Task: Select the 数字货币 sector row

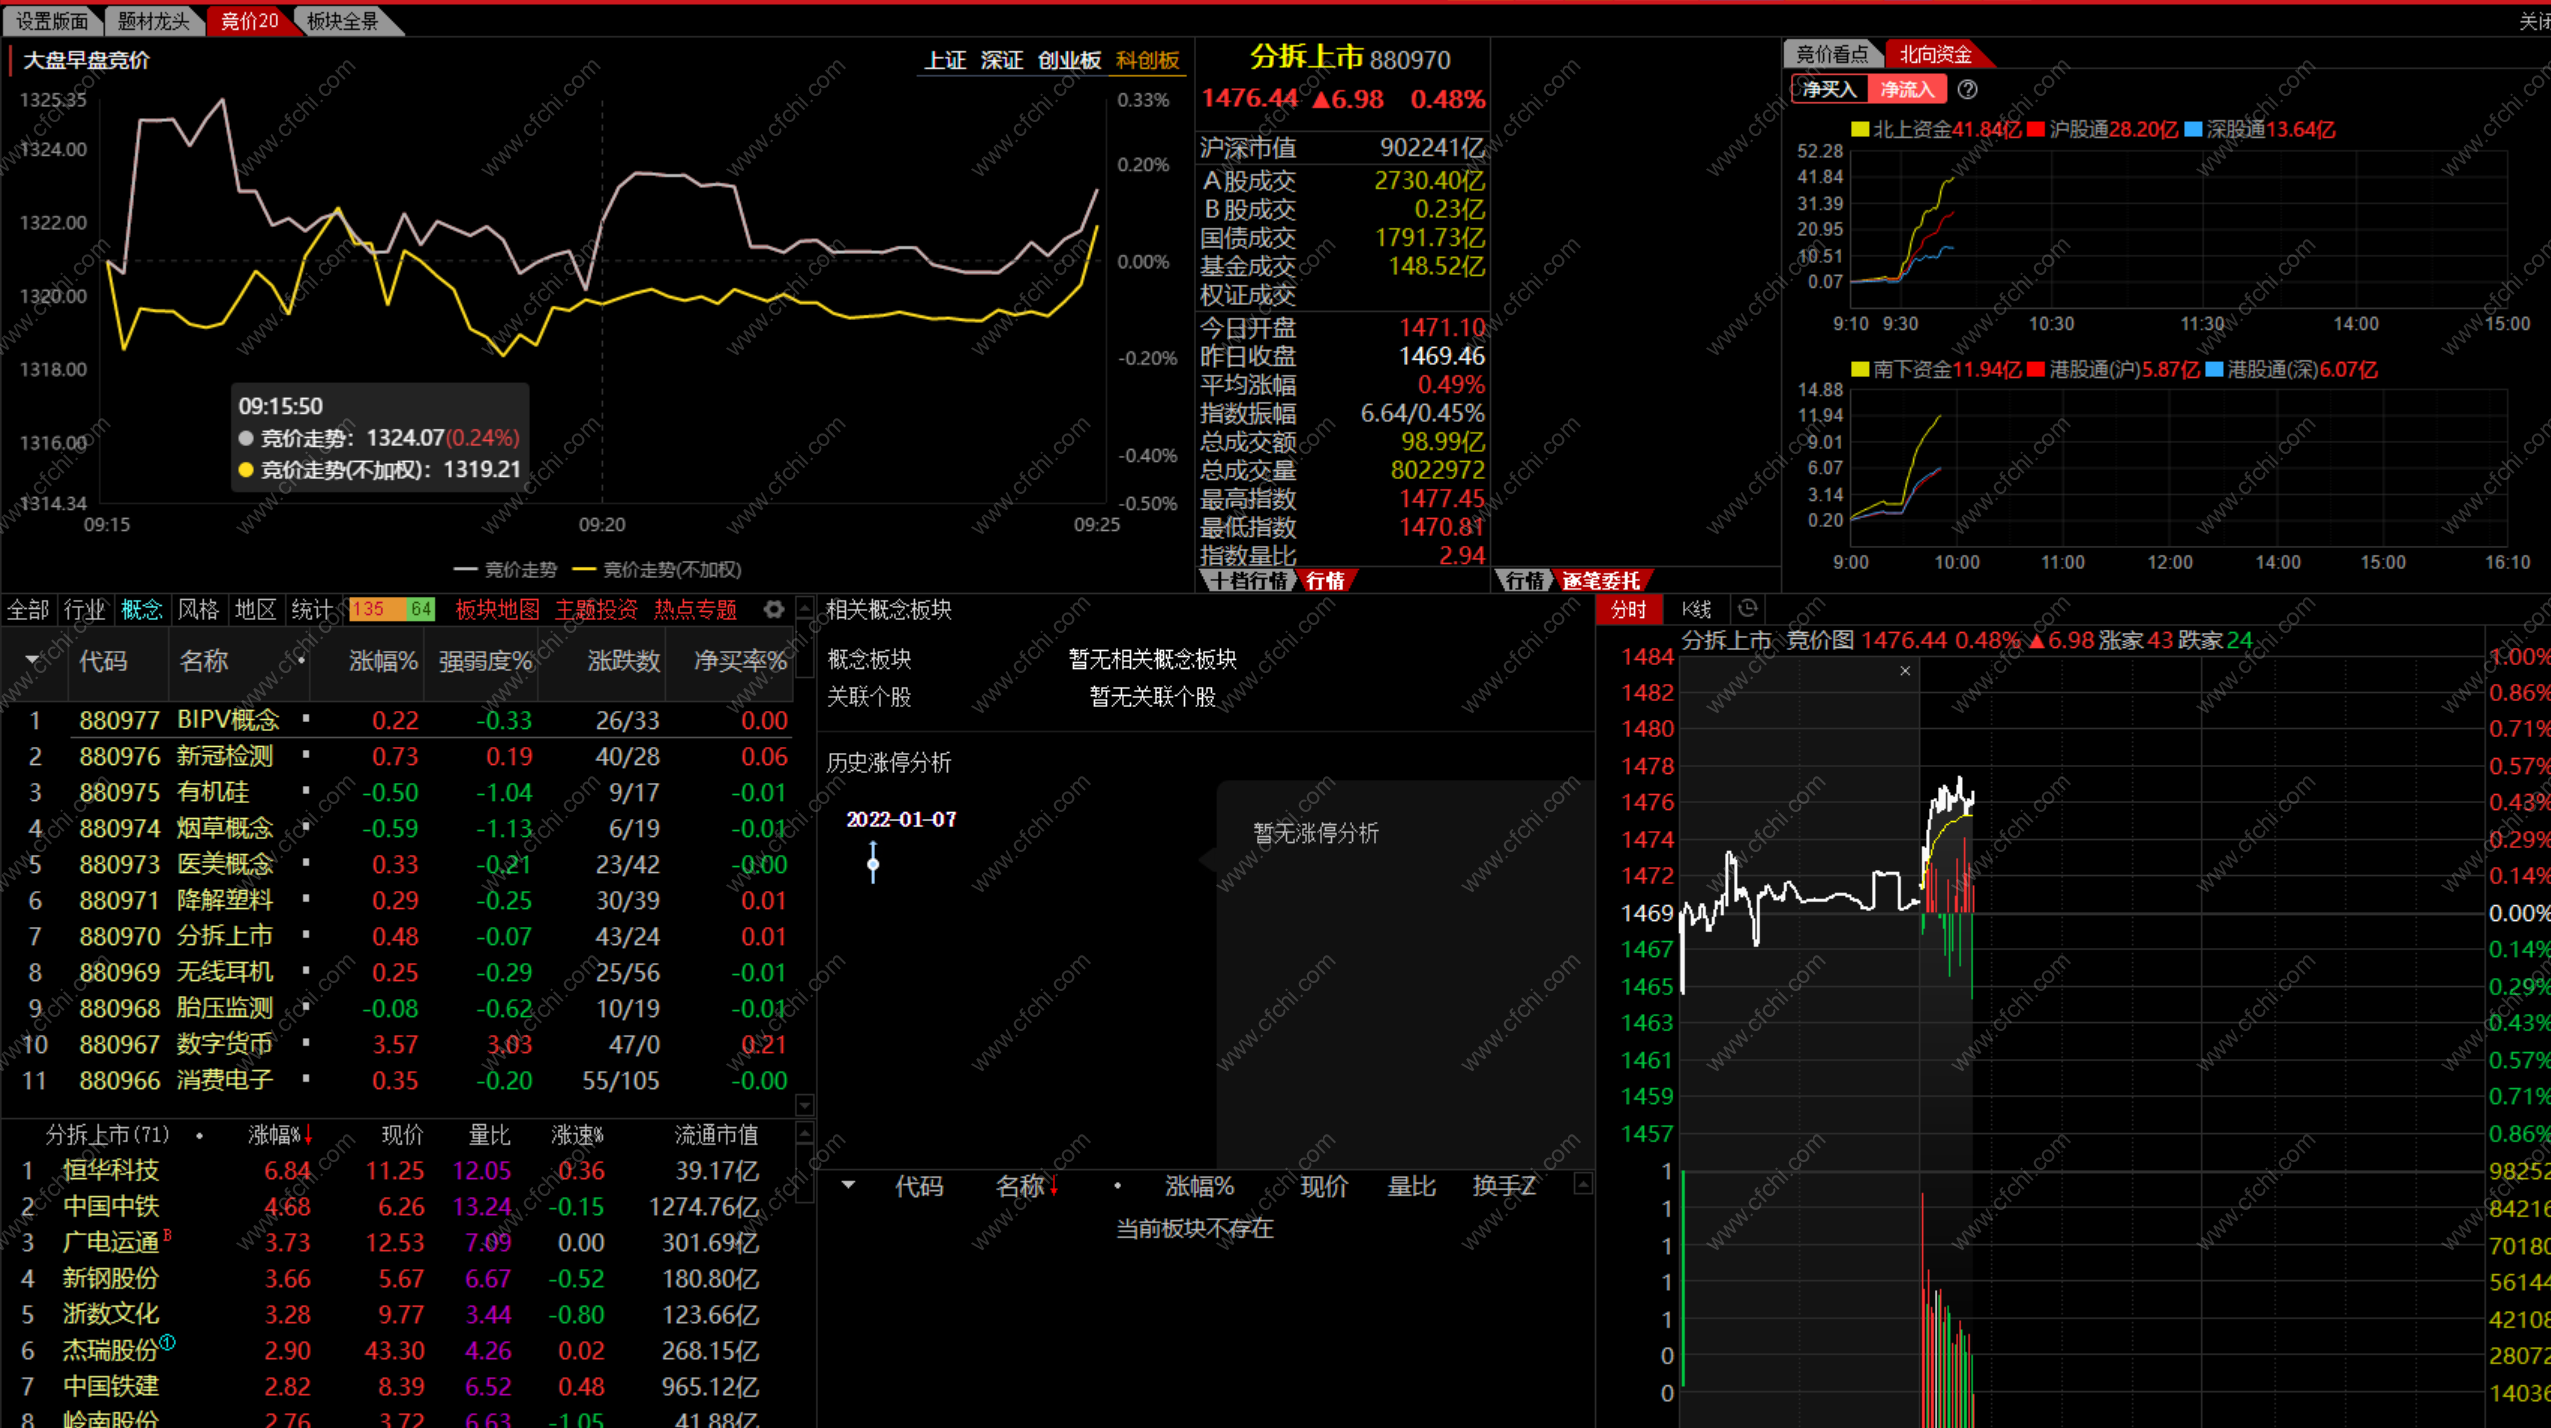Action: click(224, 1044)
